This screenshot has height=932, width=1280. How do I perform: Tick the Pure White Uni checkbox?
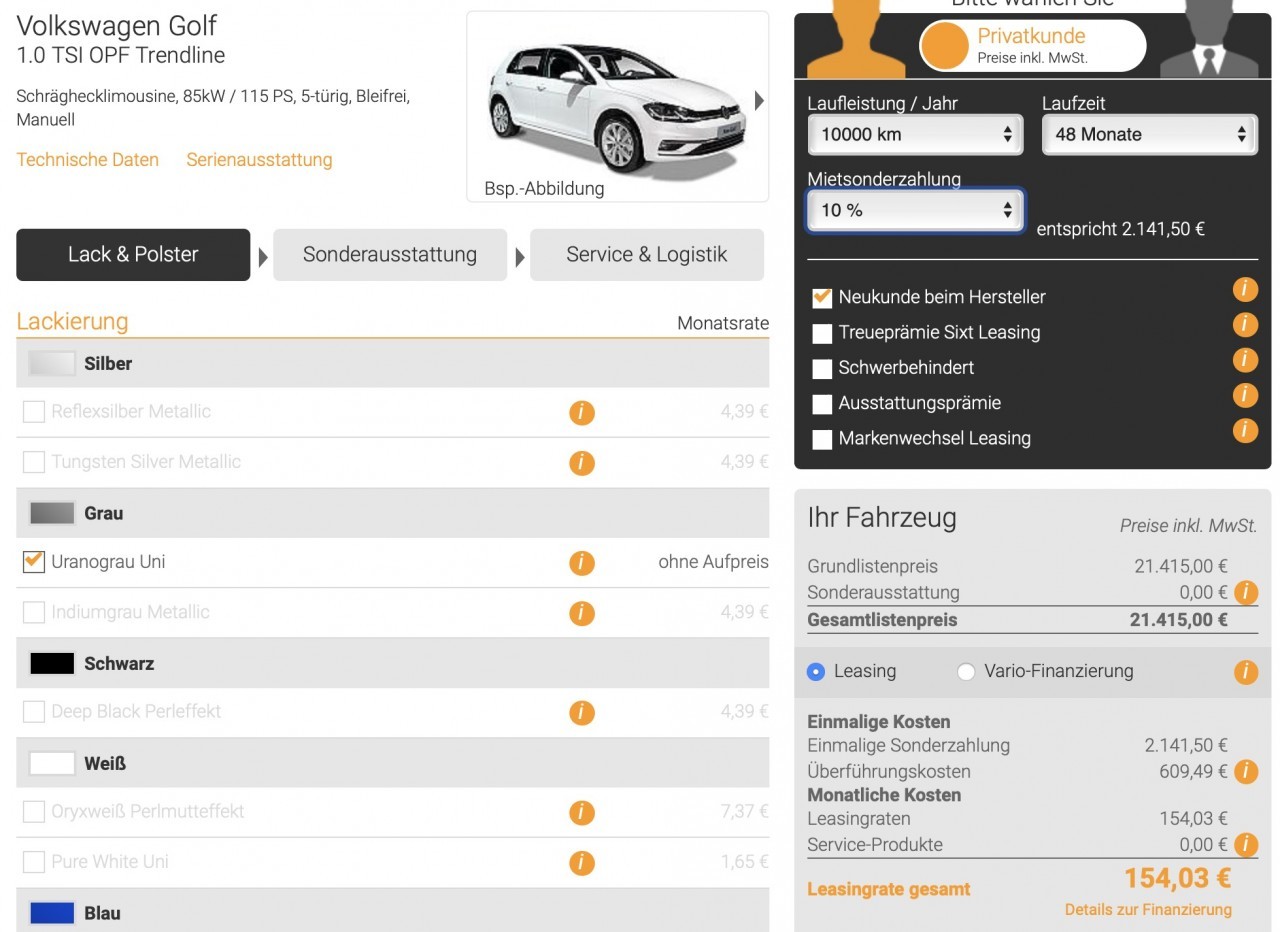click(34, 862)
